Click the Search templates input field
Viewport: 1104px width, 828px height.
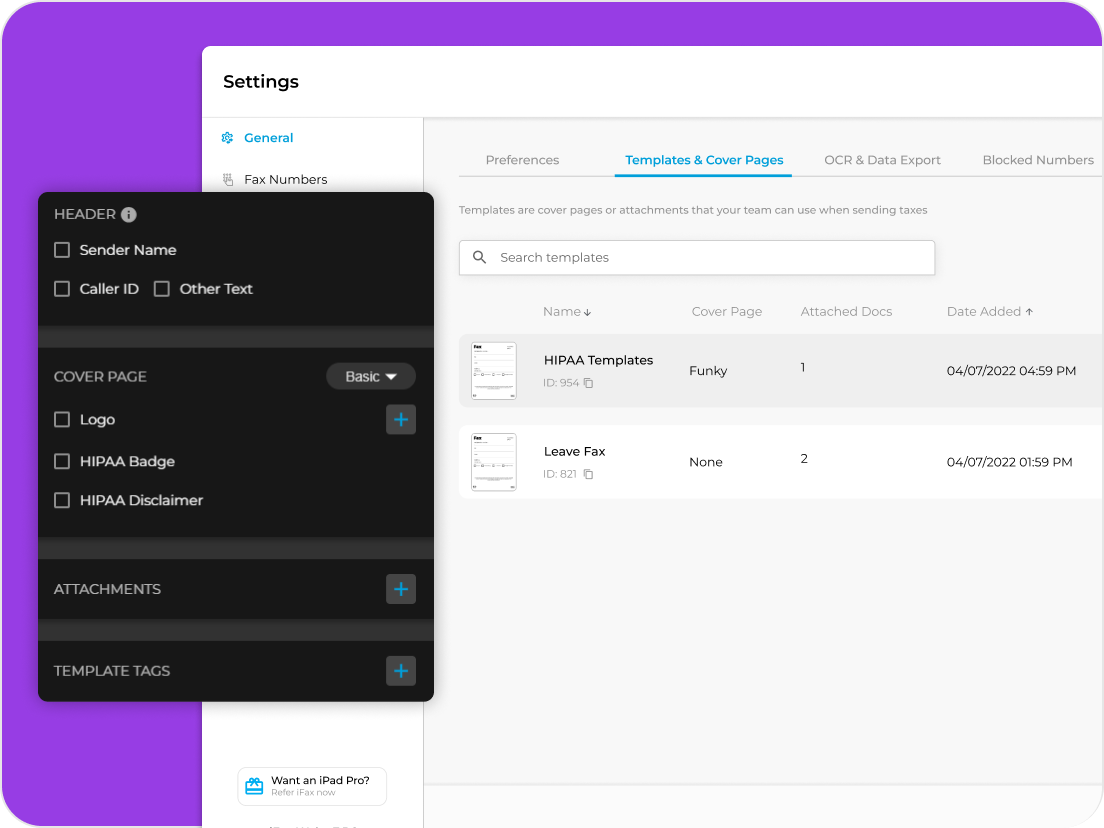(697, 258)
